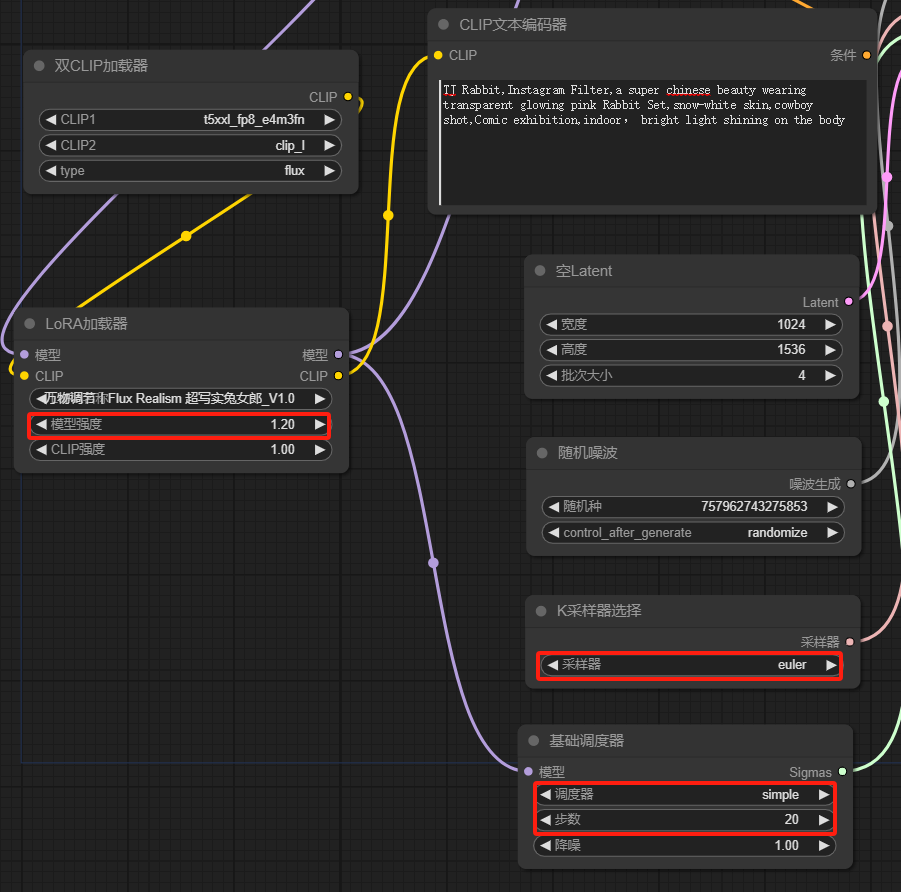Increase 降噪 with its right arrow
Image resolution: width=901 pixels, height=892 pixels.
823,845
